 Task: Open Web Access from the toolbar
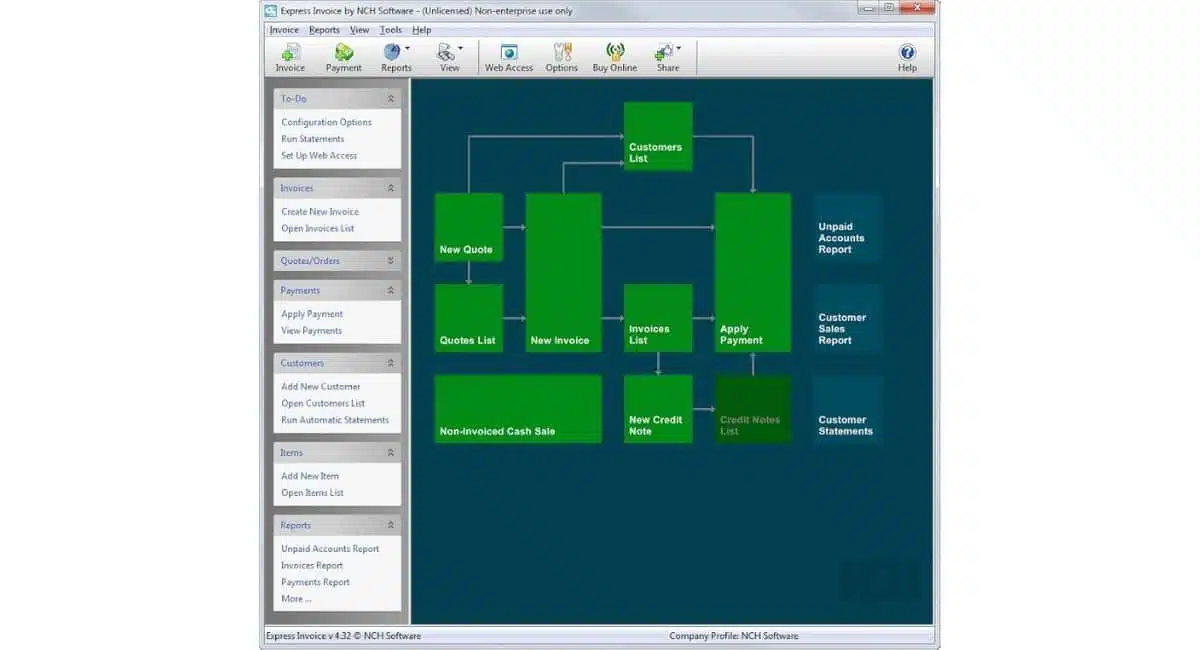pos(509,53)
